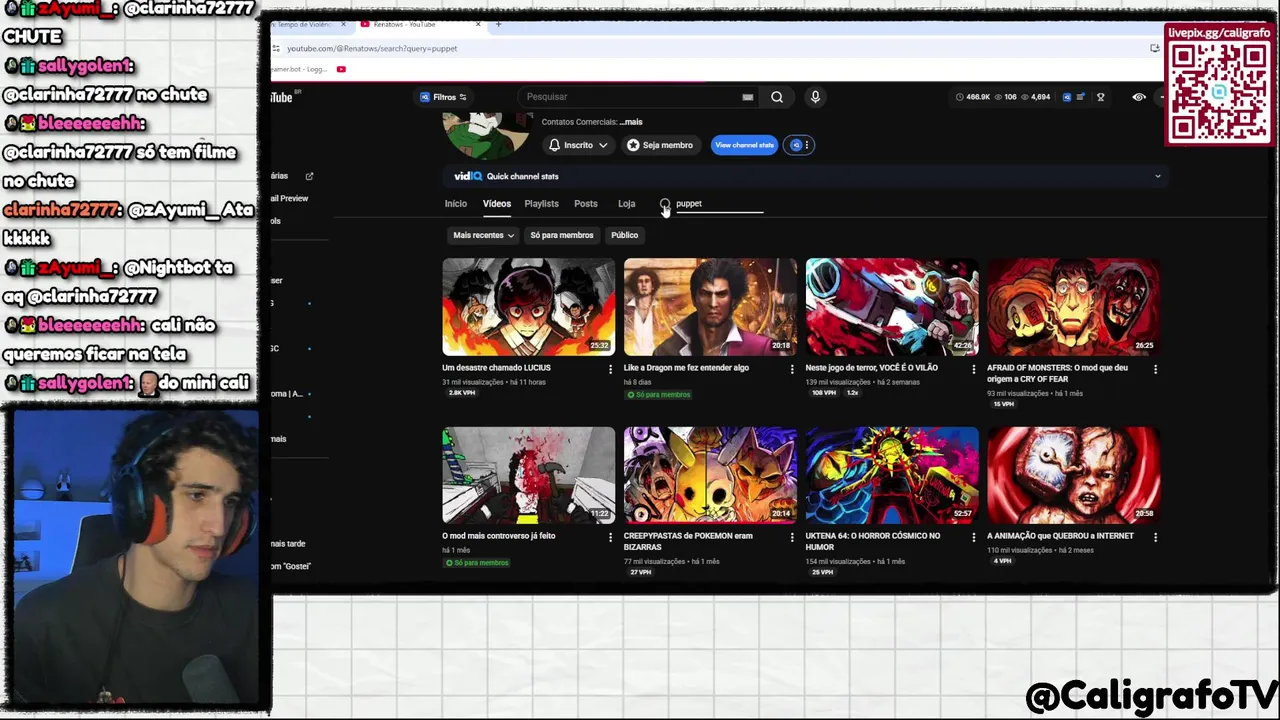The image size is (1280, 720).
Task: Open menu for CREEPYPASTAS de POKEMON video
Action: [792, 537]
